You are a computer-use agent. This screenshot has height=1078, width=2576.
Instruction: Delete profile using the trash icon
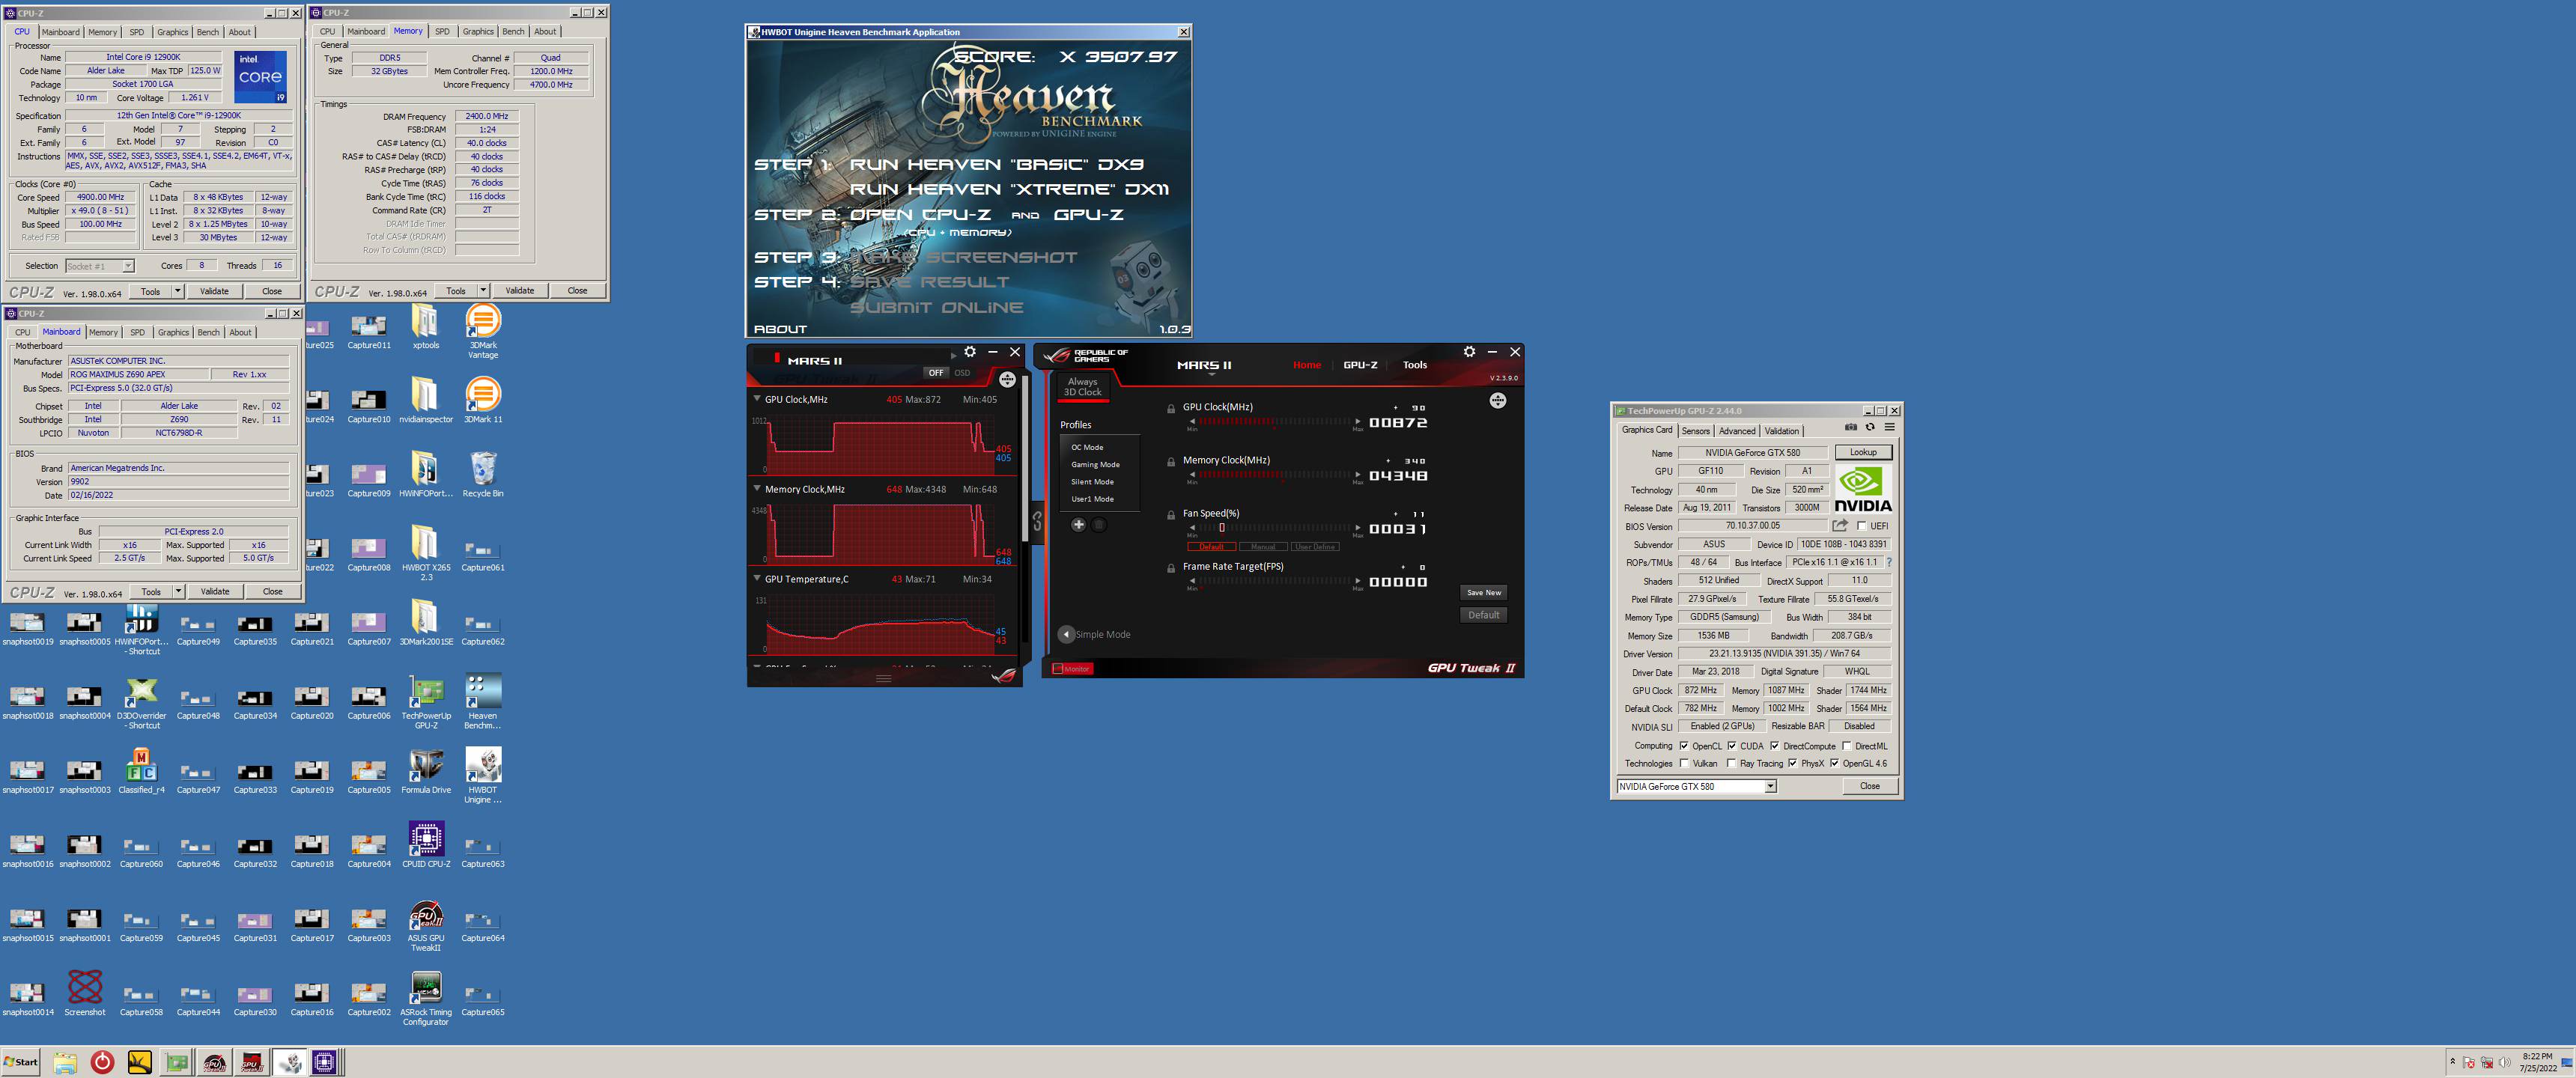(x=1098, y=524)
